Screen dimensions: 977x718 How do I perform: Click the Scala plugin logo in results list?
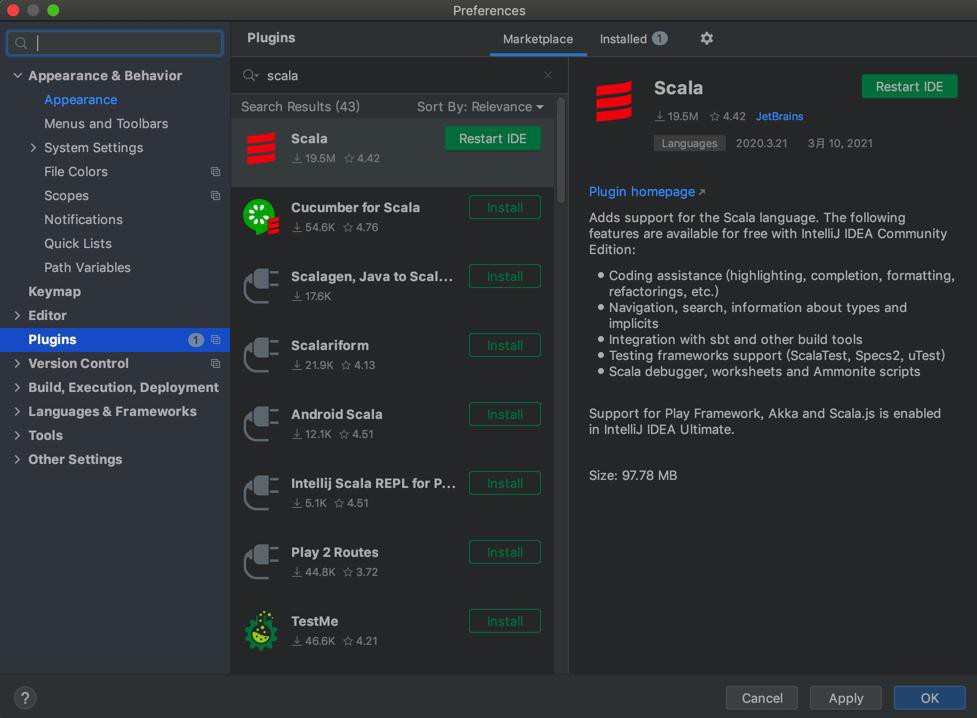(x=261, y=148)
